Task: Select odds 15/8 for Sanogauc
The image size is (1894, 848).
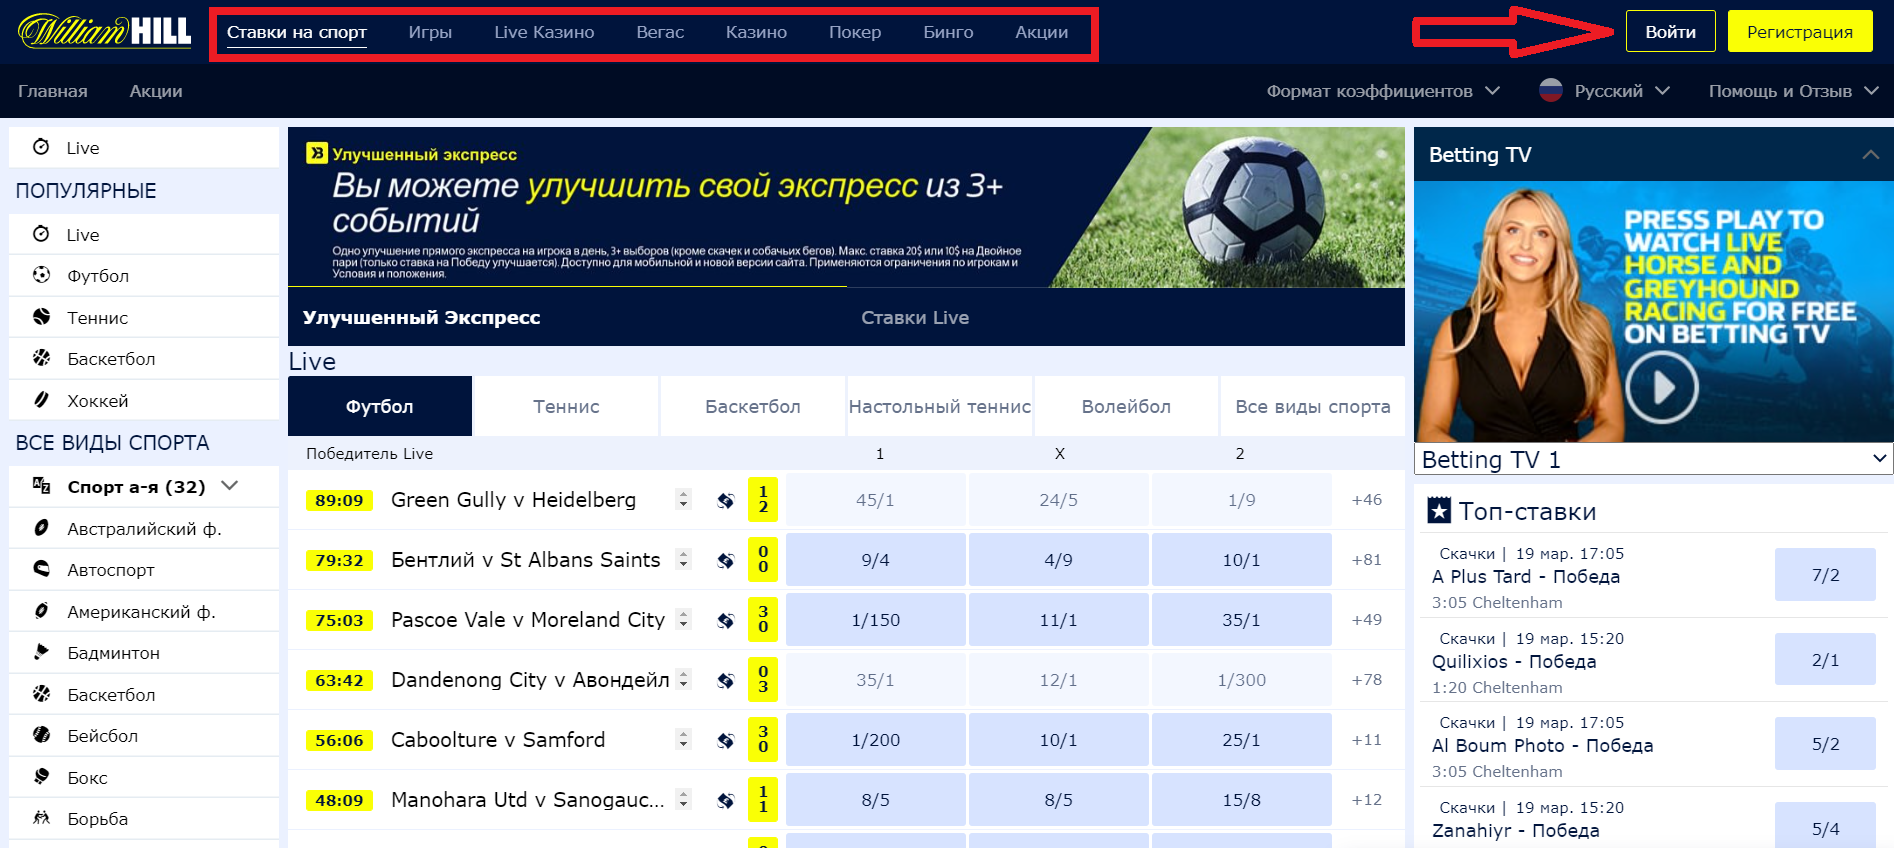Action: 1241,800
